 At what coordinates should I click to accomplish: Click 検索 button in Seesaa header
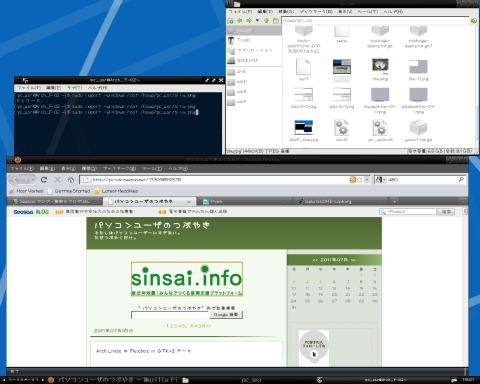[446, 212]
